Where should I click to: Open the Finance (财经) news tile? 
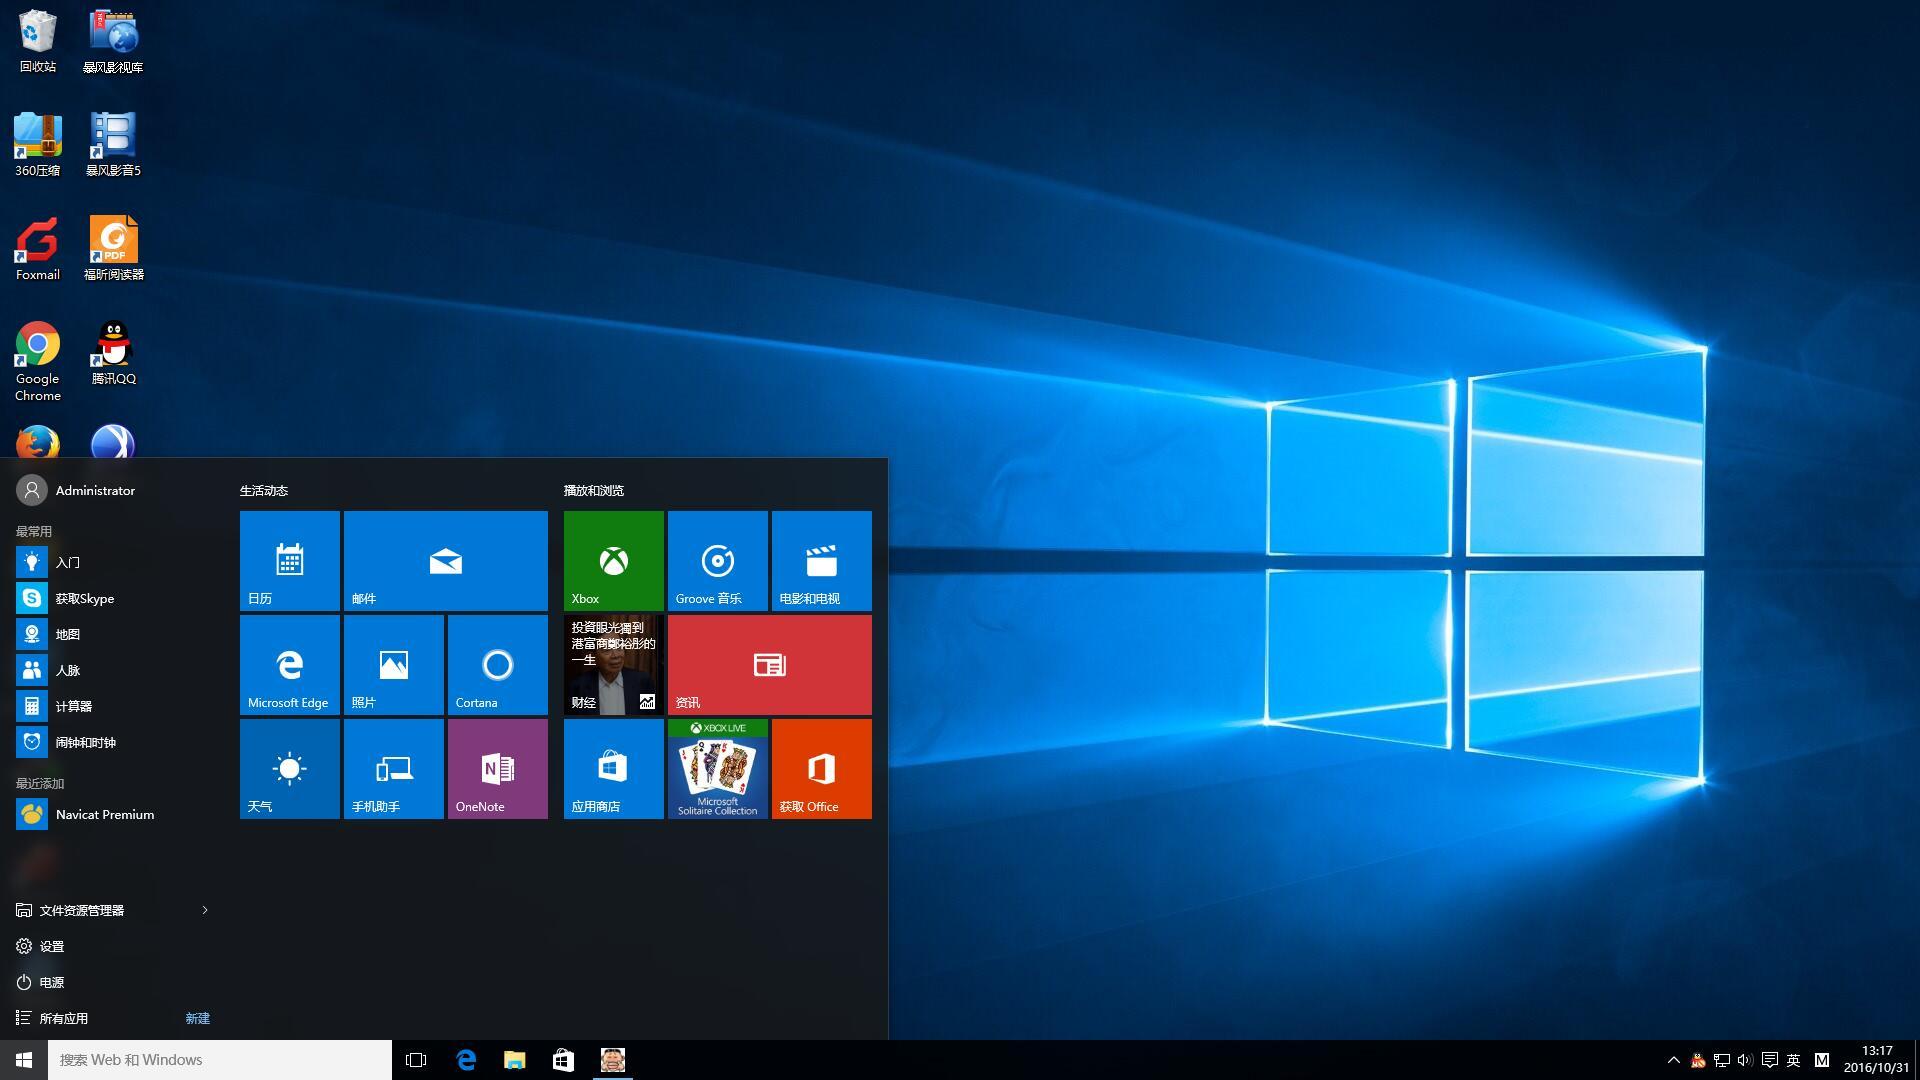[614, 665]
